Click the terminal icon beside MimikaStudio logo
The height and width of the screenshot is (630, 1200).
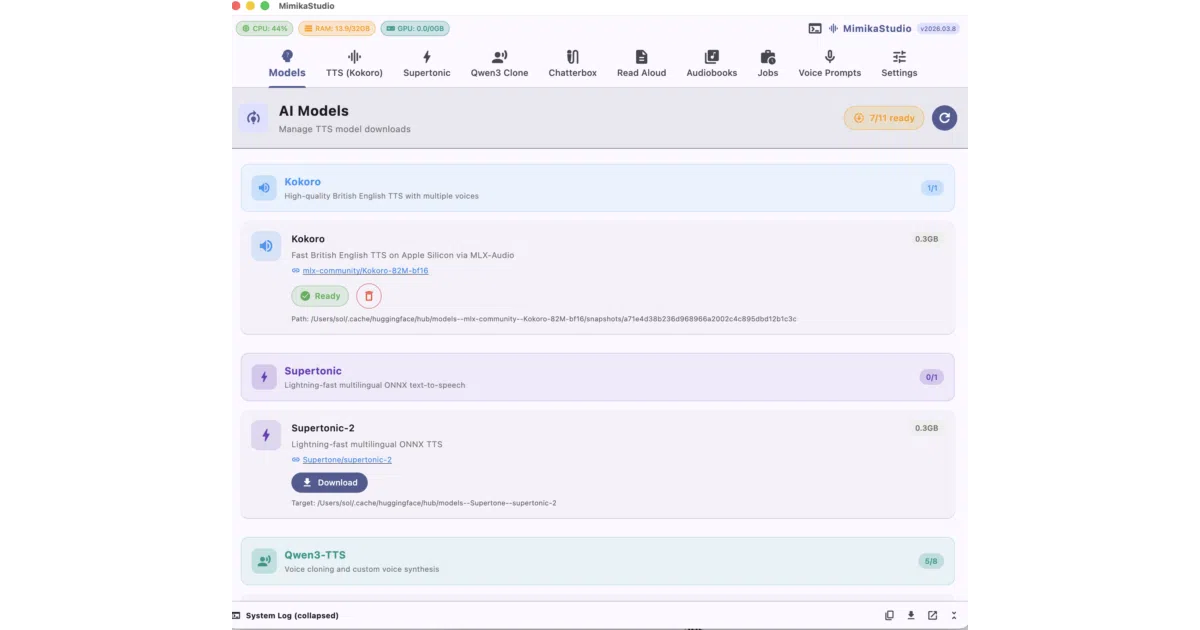point(815,29)
